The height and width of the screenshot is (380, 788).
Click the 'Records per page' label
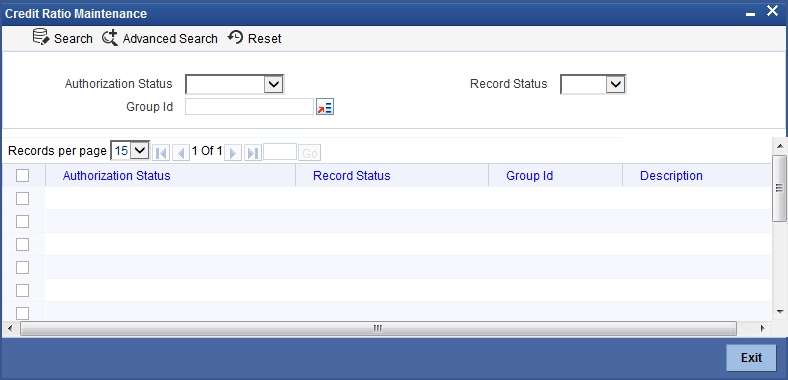pyautogui.click(x=57, y=151)
